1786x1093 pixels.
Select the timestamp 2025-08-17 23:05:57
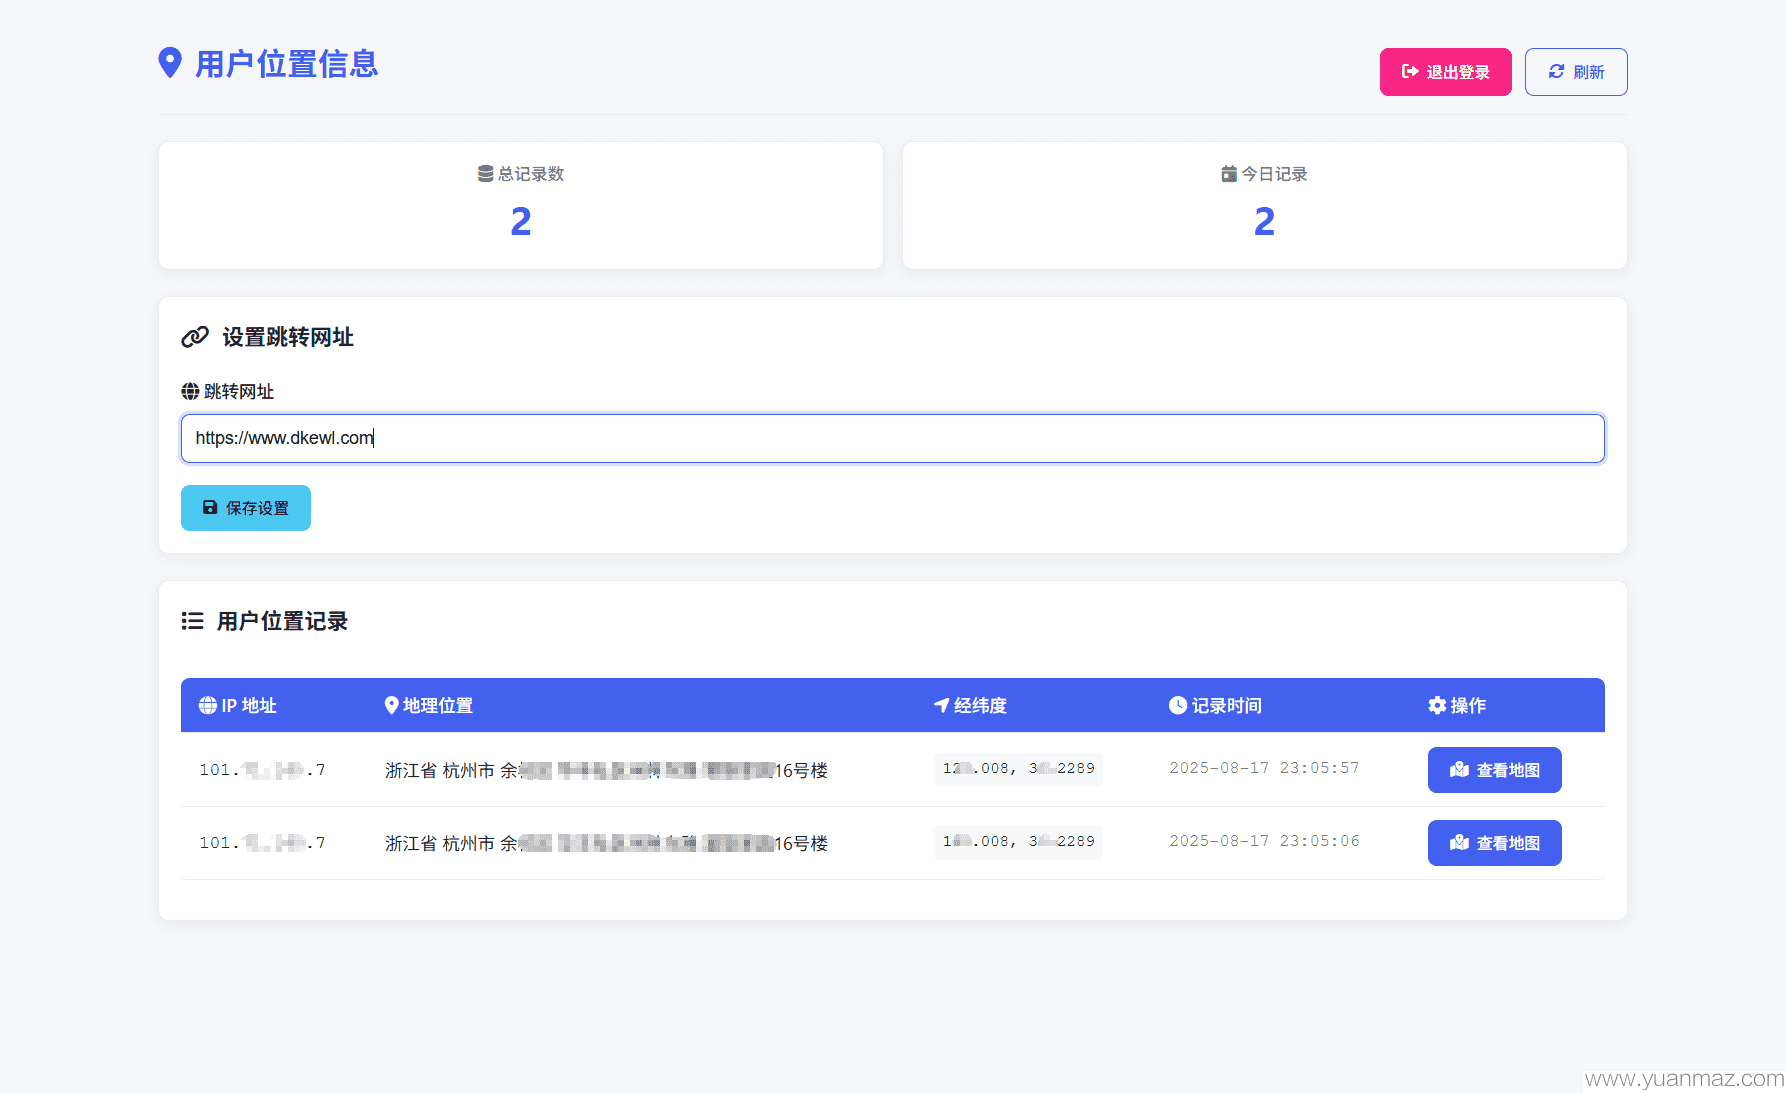1264,768
